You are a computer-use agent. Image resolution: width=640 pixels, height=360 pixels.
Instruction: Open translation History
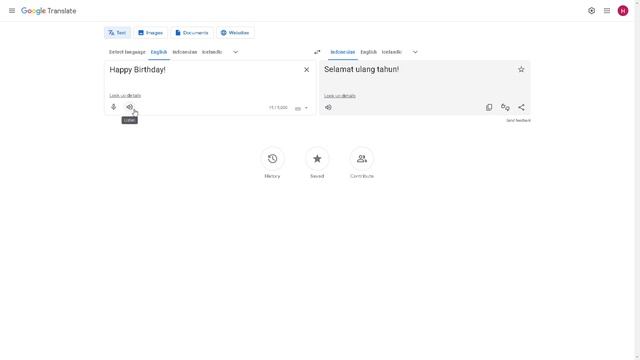point(272,159)
